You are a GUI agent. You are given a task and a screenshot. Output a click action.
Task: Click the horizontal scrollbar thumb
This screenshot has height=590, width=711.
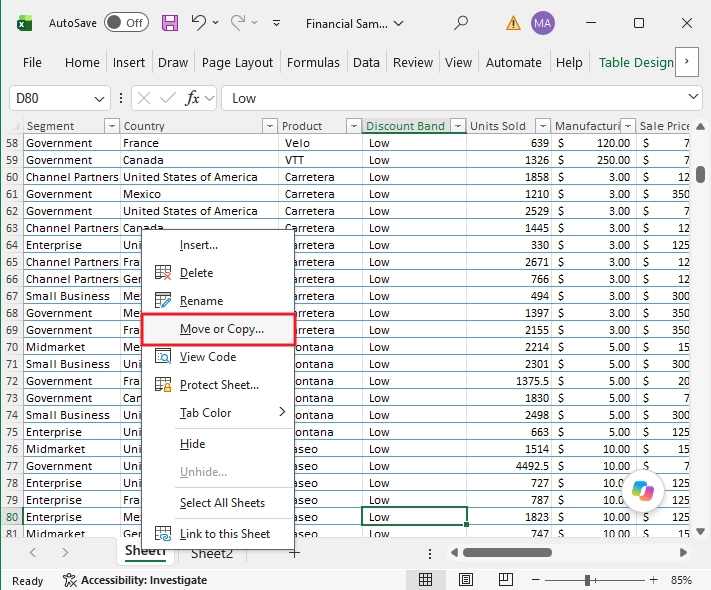(x=507, y=552)
